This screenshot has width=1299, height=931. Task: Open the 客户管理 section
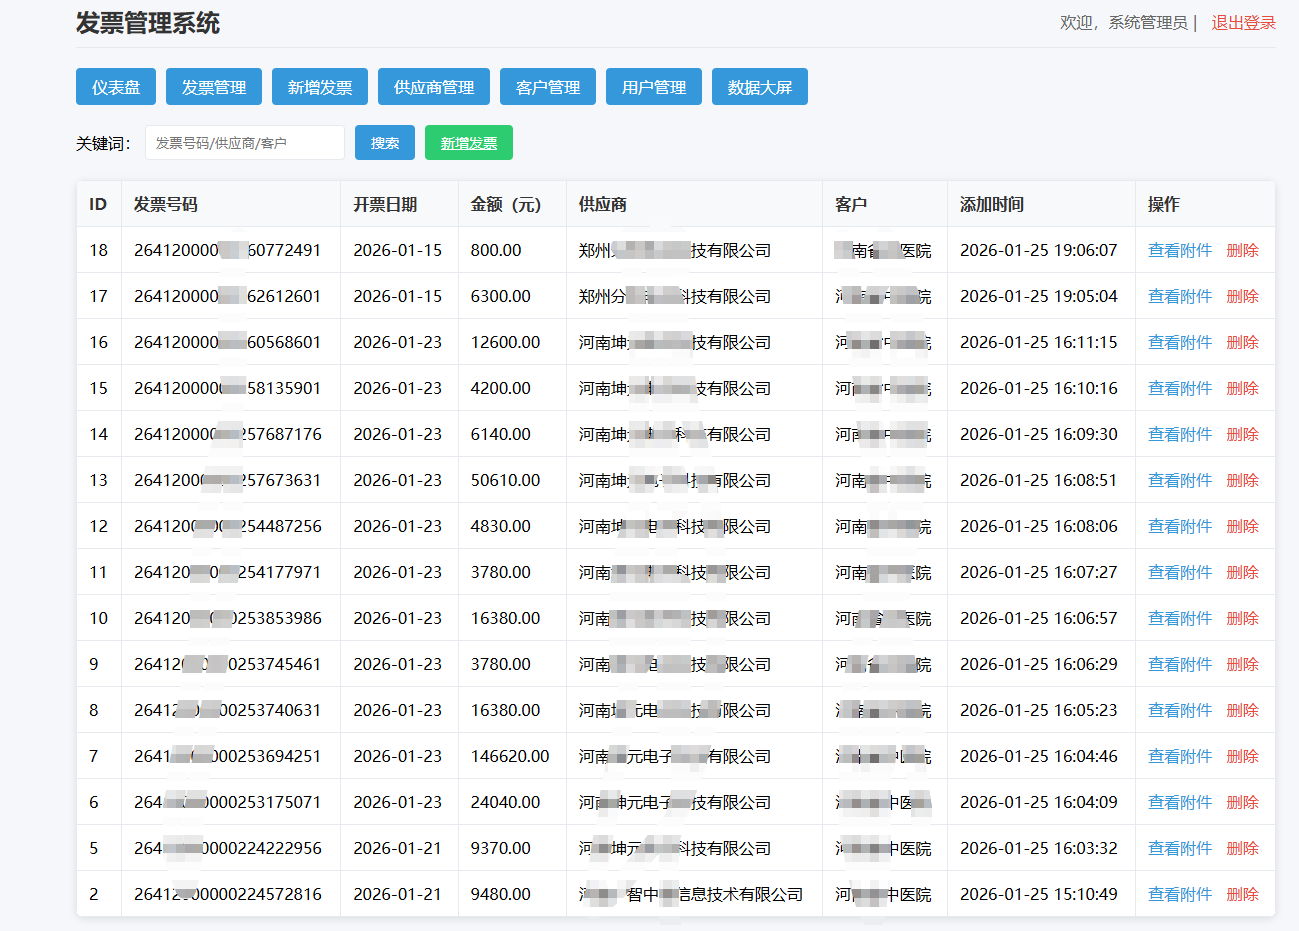click(548, 87)
